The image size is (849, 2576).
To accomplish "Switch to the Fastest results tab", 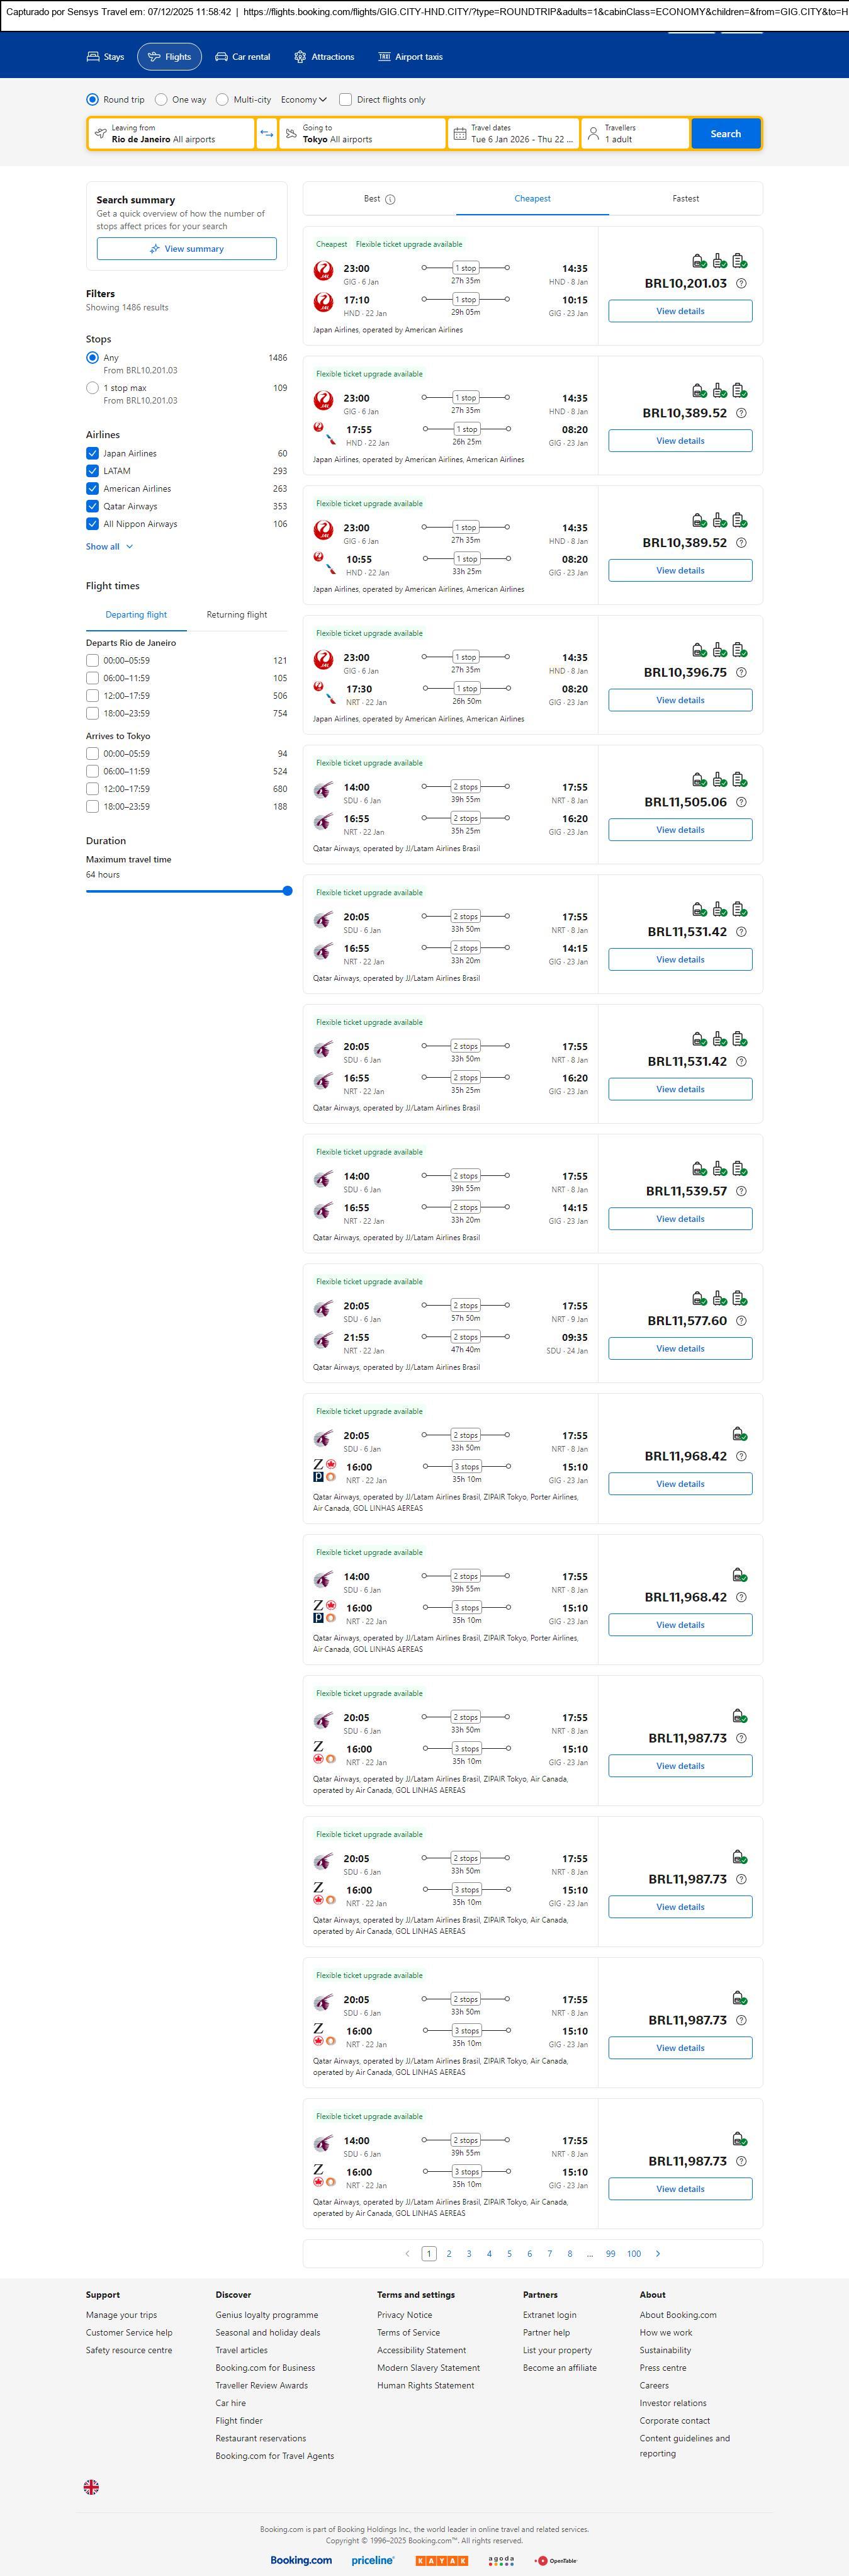I will 685,199.
